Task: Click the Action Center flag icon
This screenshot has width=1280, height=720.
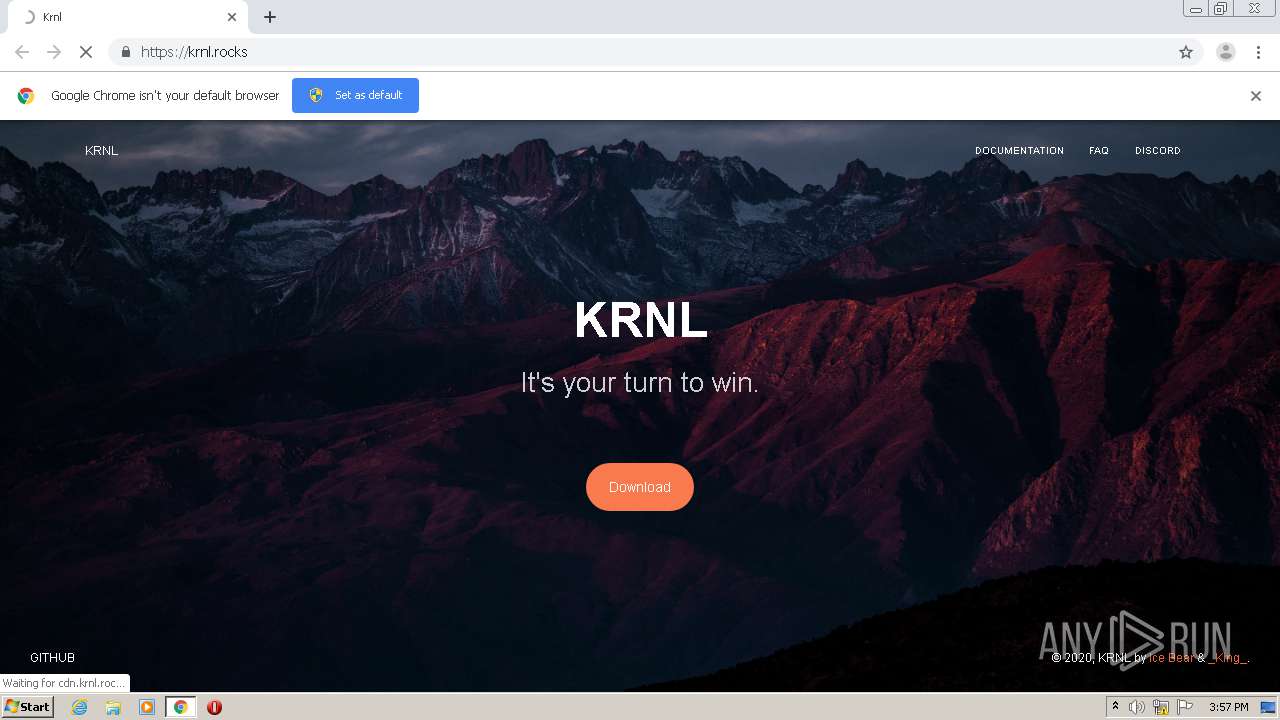Action: pyautogui.click(x=1185, y=707)
